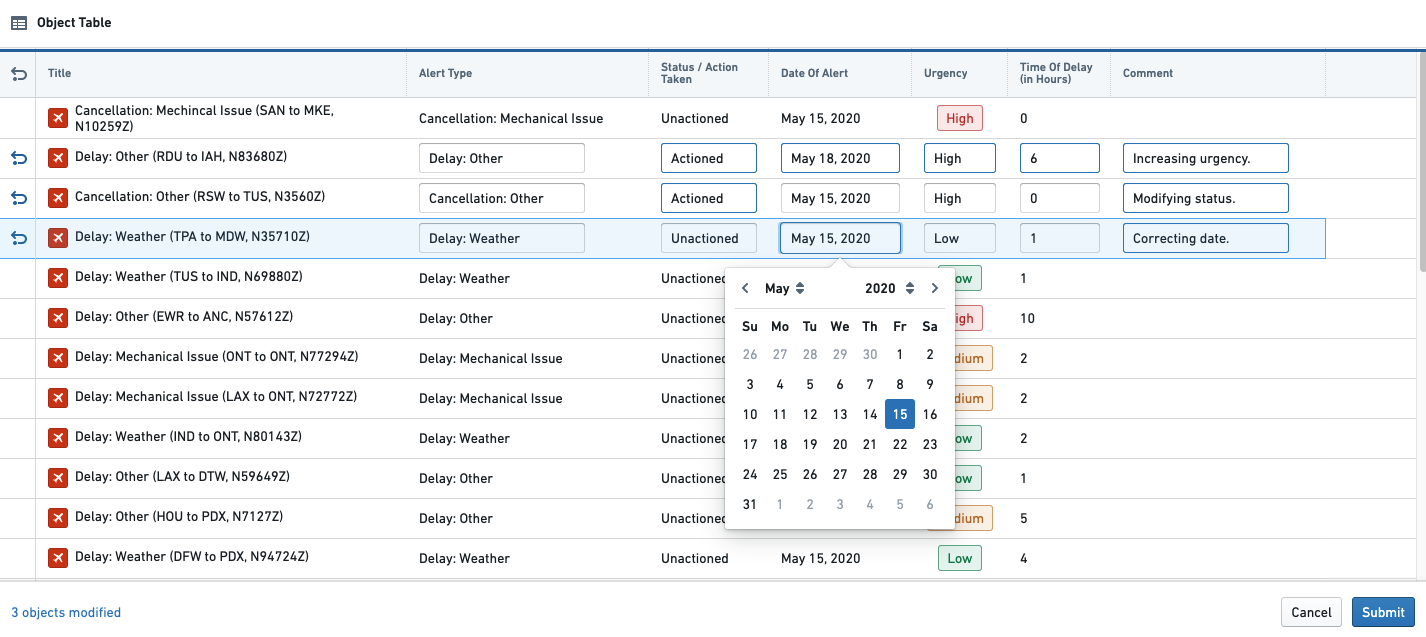The width and height of the screenshot is (1426, 637).
Task: Open Alert Type dropdown for RDU to IAH
Action: 502,158
